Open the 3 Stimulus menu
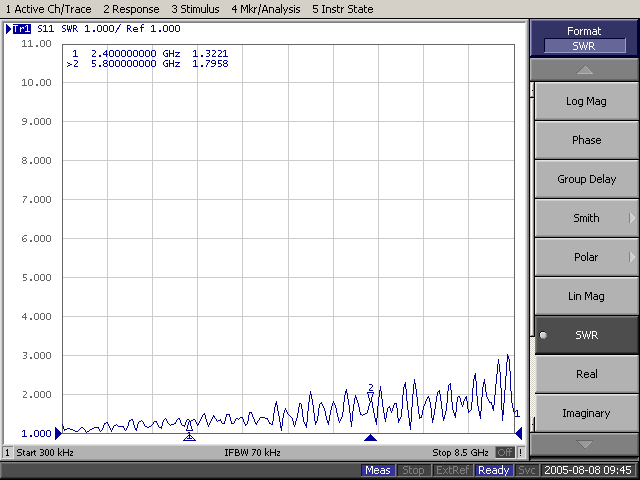This screenshot has width=640, height=480. click(x=195, y=9)
